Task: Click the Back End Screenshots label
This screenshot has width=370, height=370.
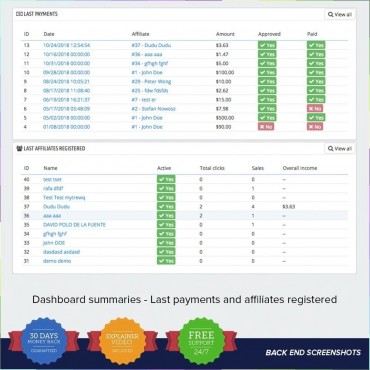Action: click(x=313, y=353)
